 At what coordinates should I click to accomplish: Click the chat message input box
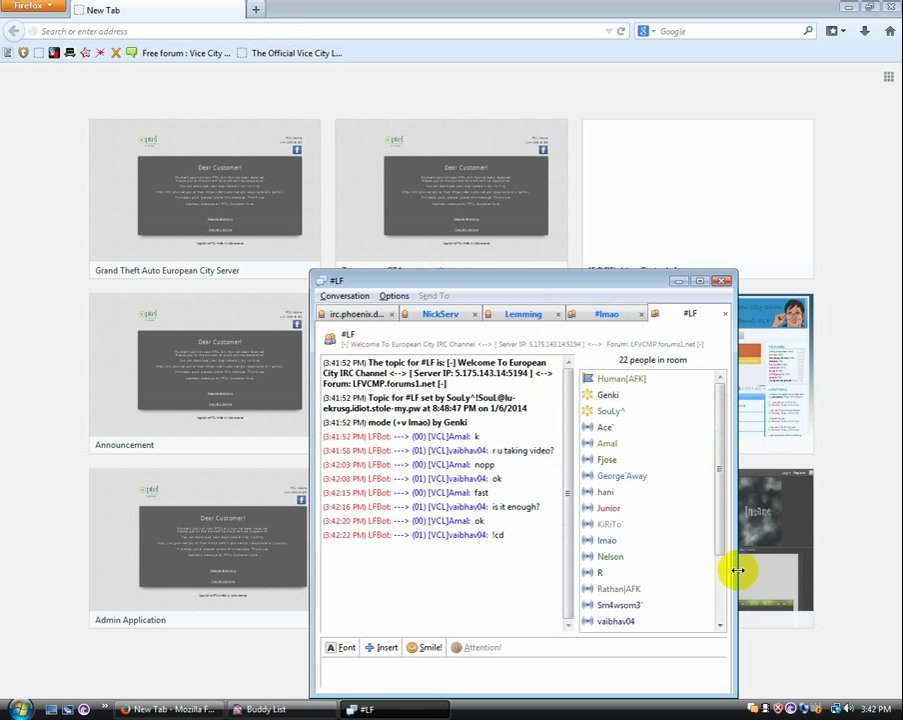coord(523,674)
